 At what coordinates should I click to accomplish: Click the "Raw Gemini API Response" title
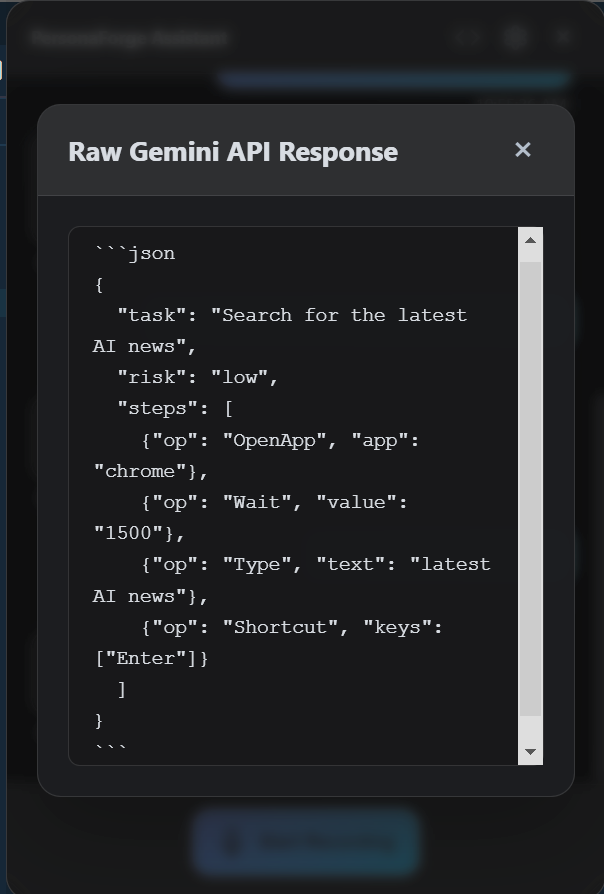[233, 152]
